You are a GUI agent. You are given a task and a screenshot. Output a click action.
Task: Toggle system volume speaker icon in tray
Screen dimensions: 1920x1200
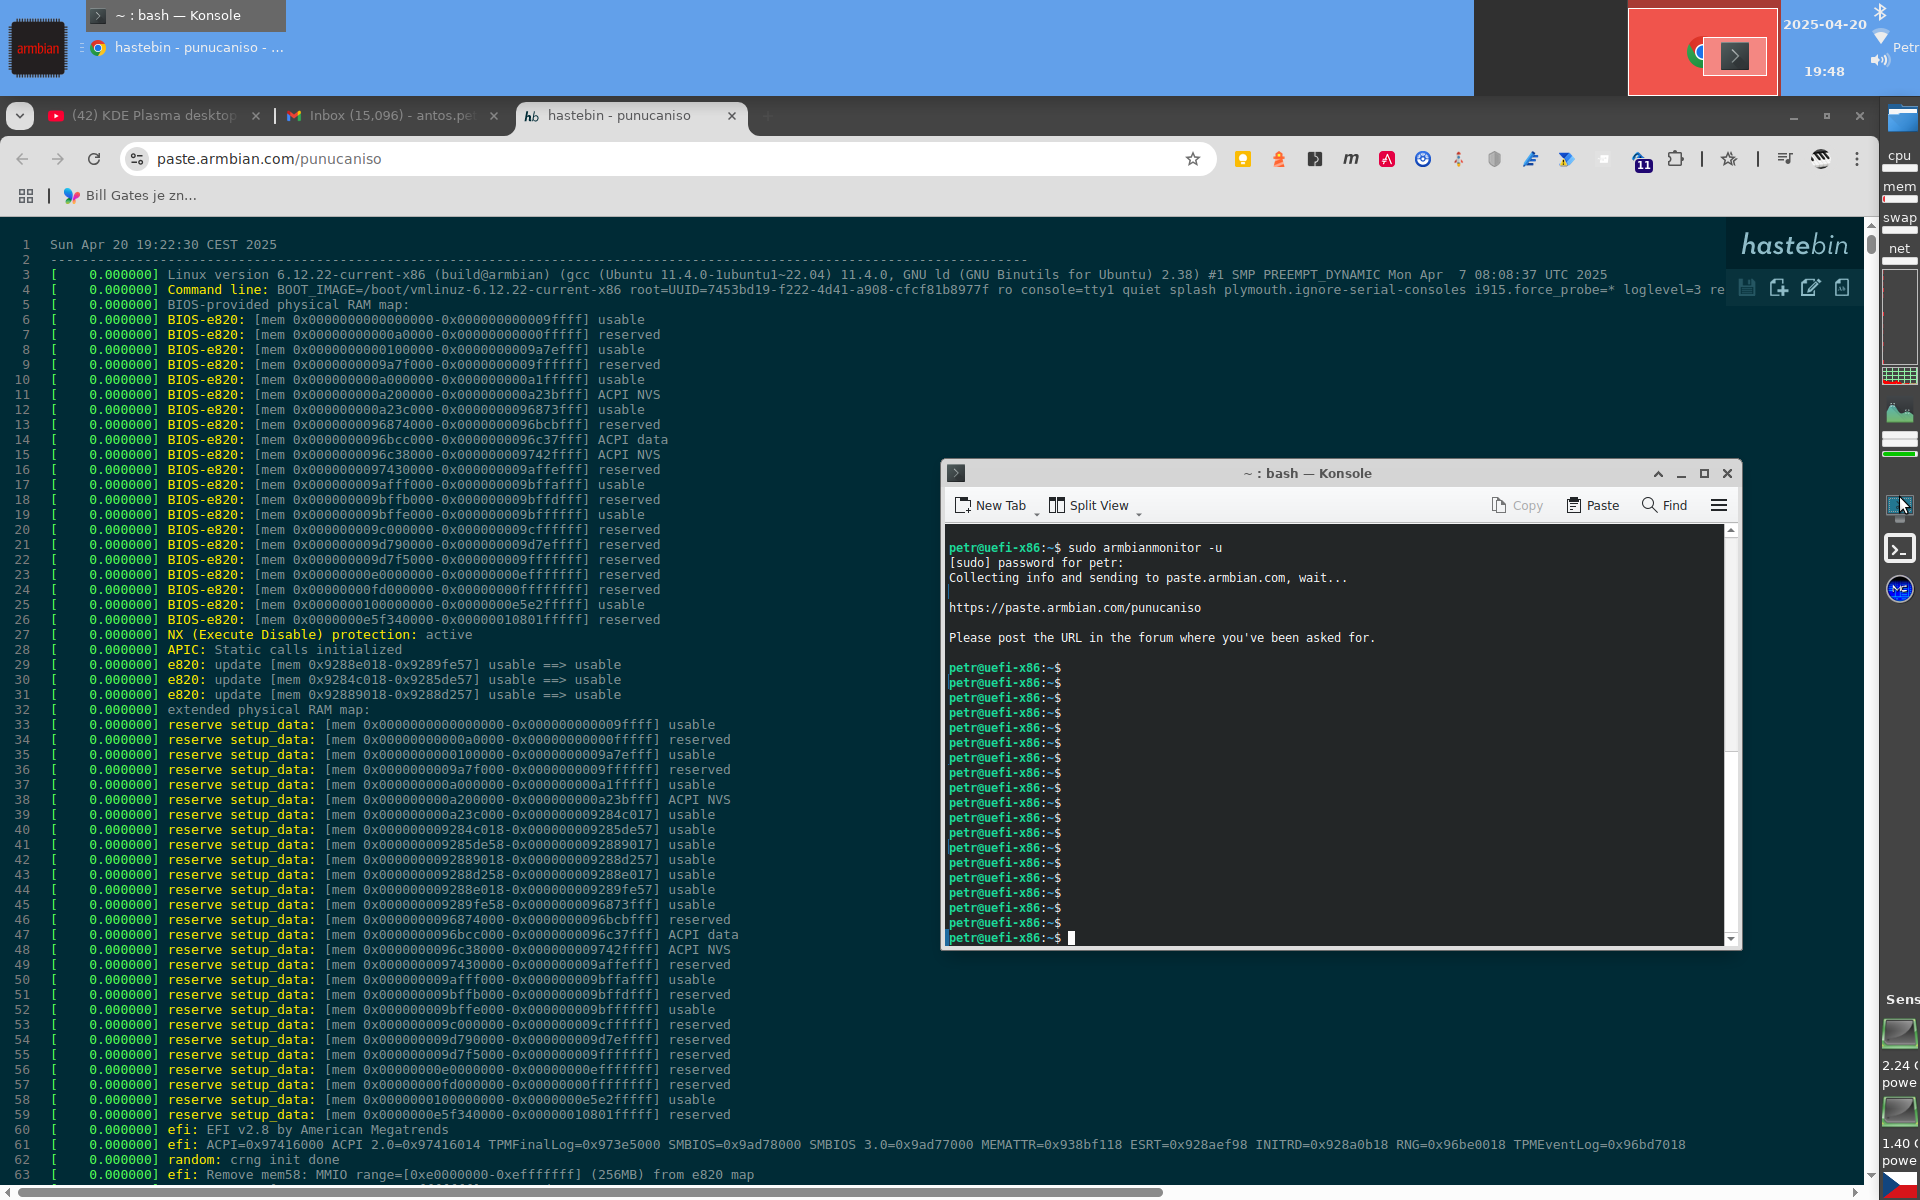click(1880, 60)
